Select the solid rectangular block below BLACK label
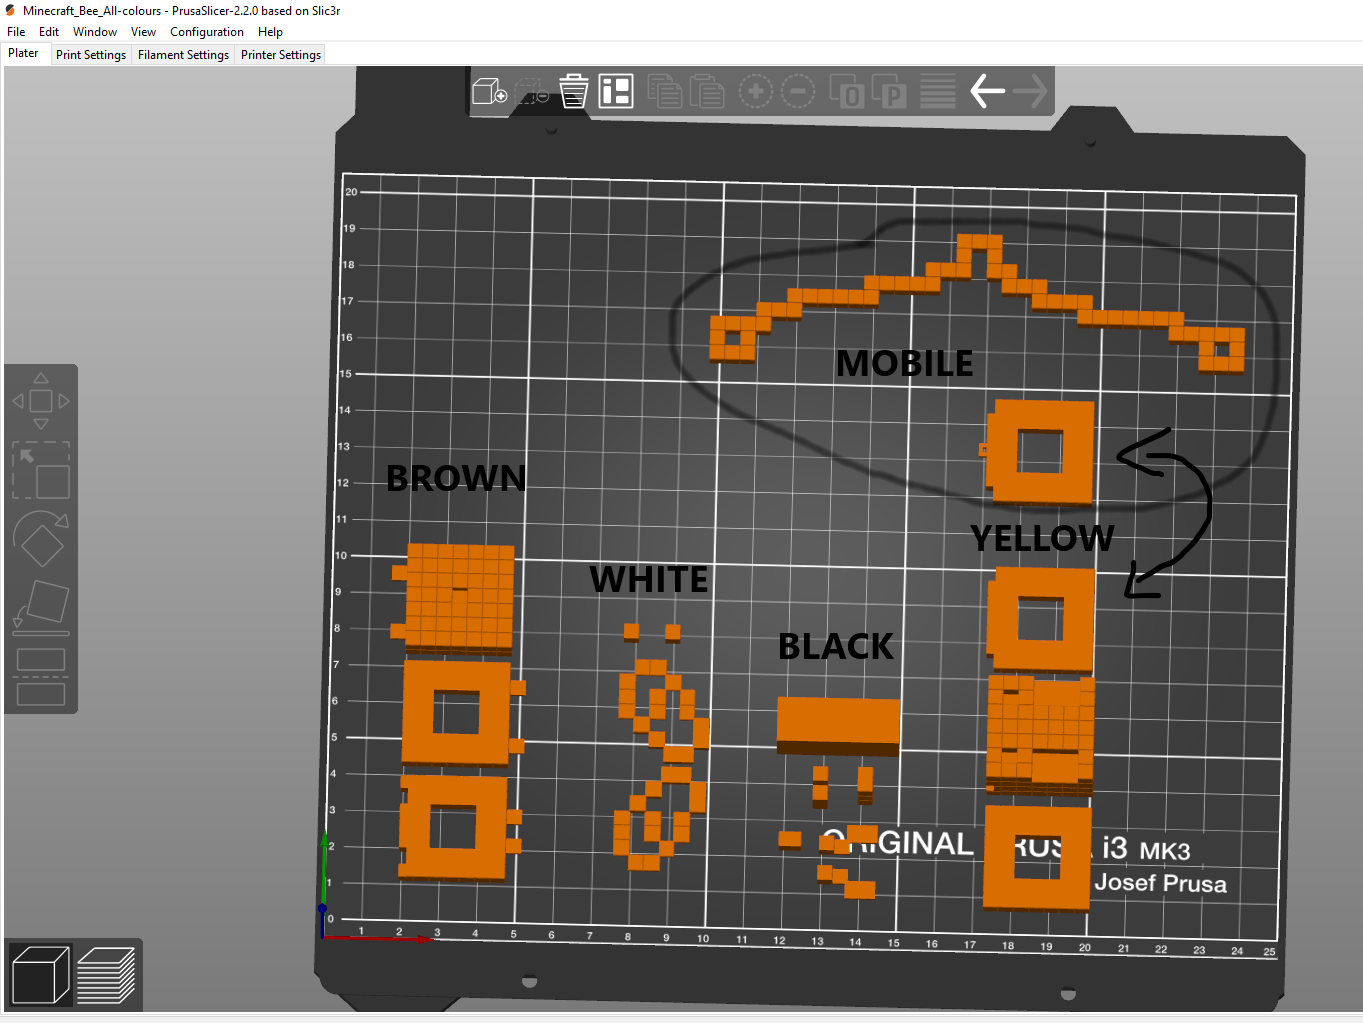The width and height of the screenshot is (1363, 1023). pos(838,725)
